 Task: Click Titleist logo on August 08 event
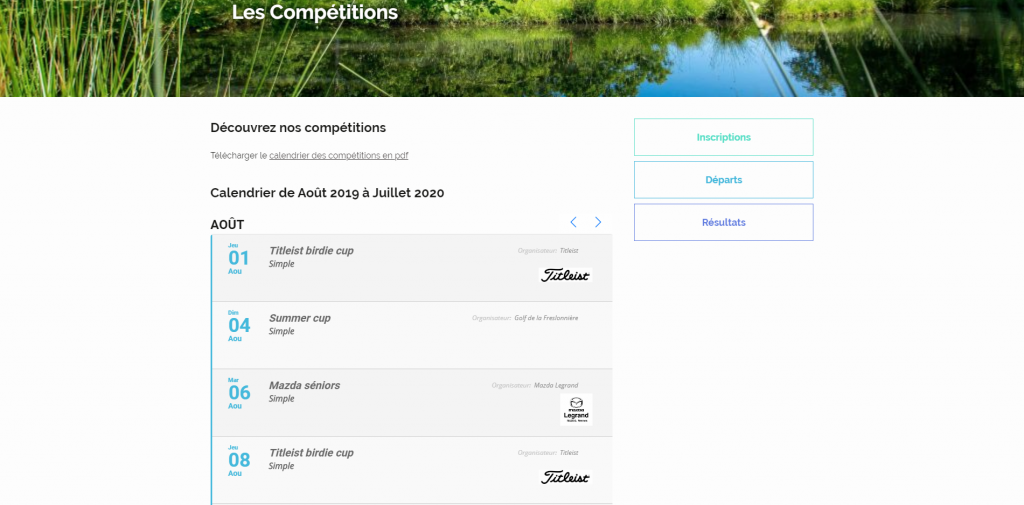click(x=566, y=477)
